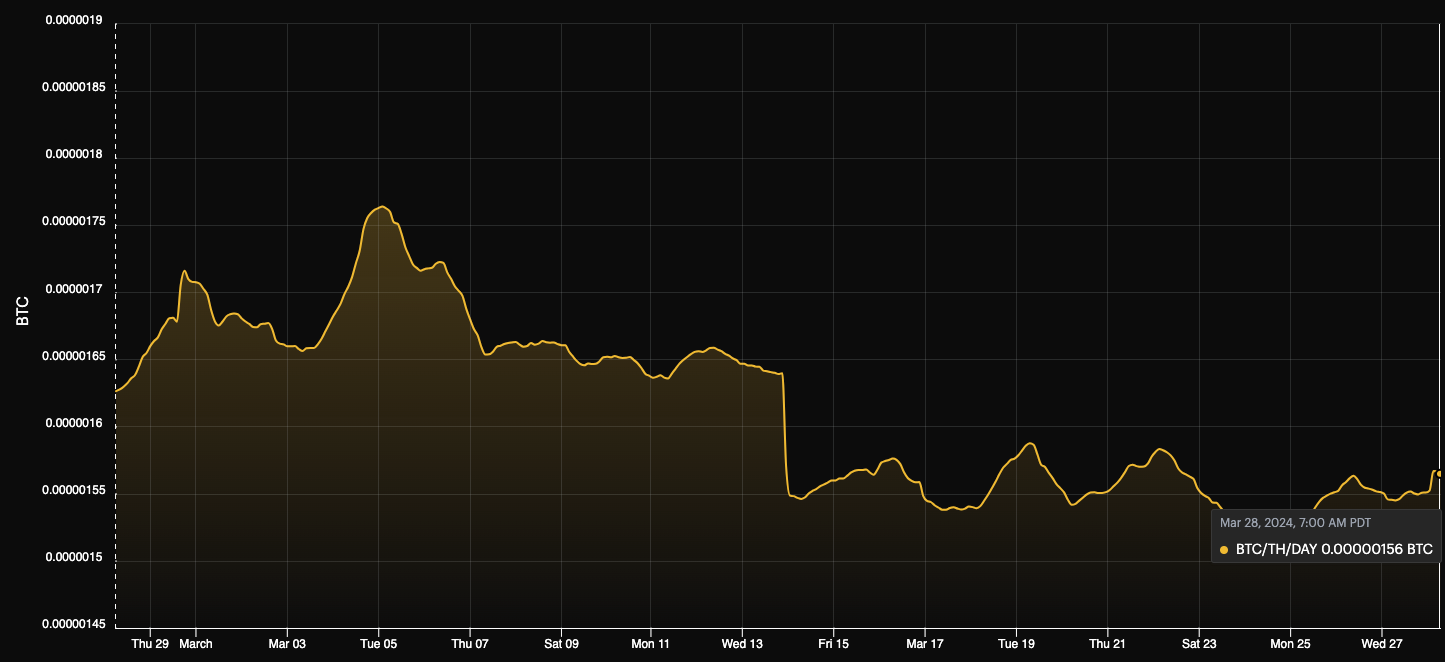Click the March date label

pos(196,644)
